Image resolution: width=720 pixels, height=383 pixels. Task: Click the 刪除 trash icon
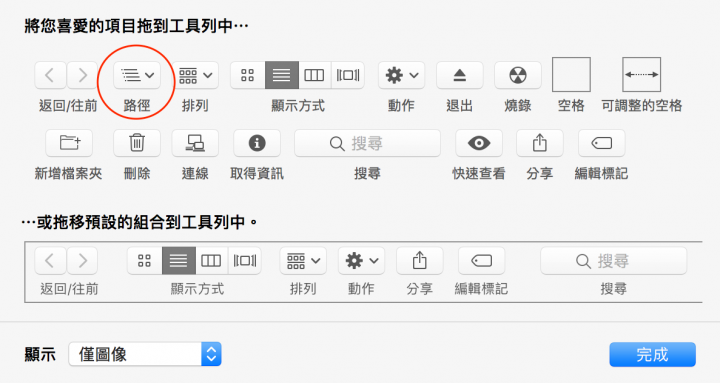coord(137,143)
